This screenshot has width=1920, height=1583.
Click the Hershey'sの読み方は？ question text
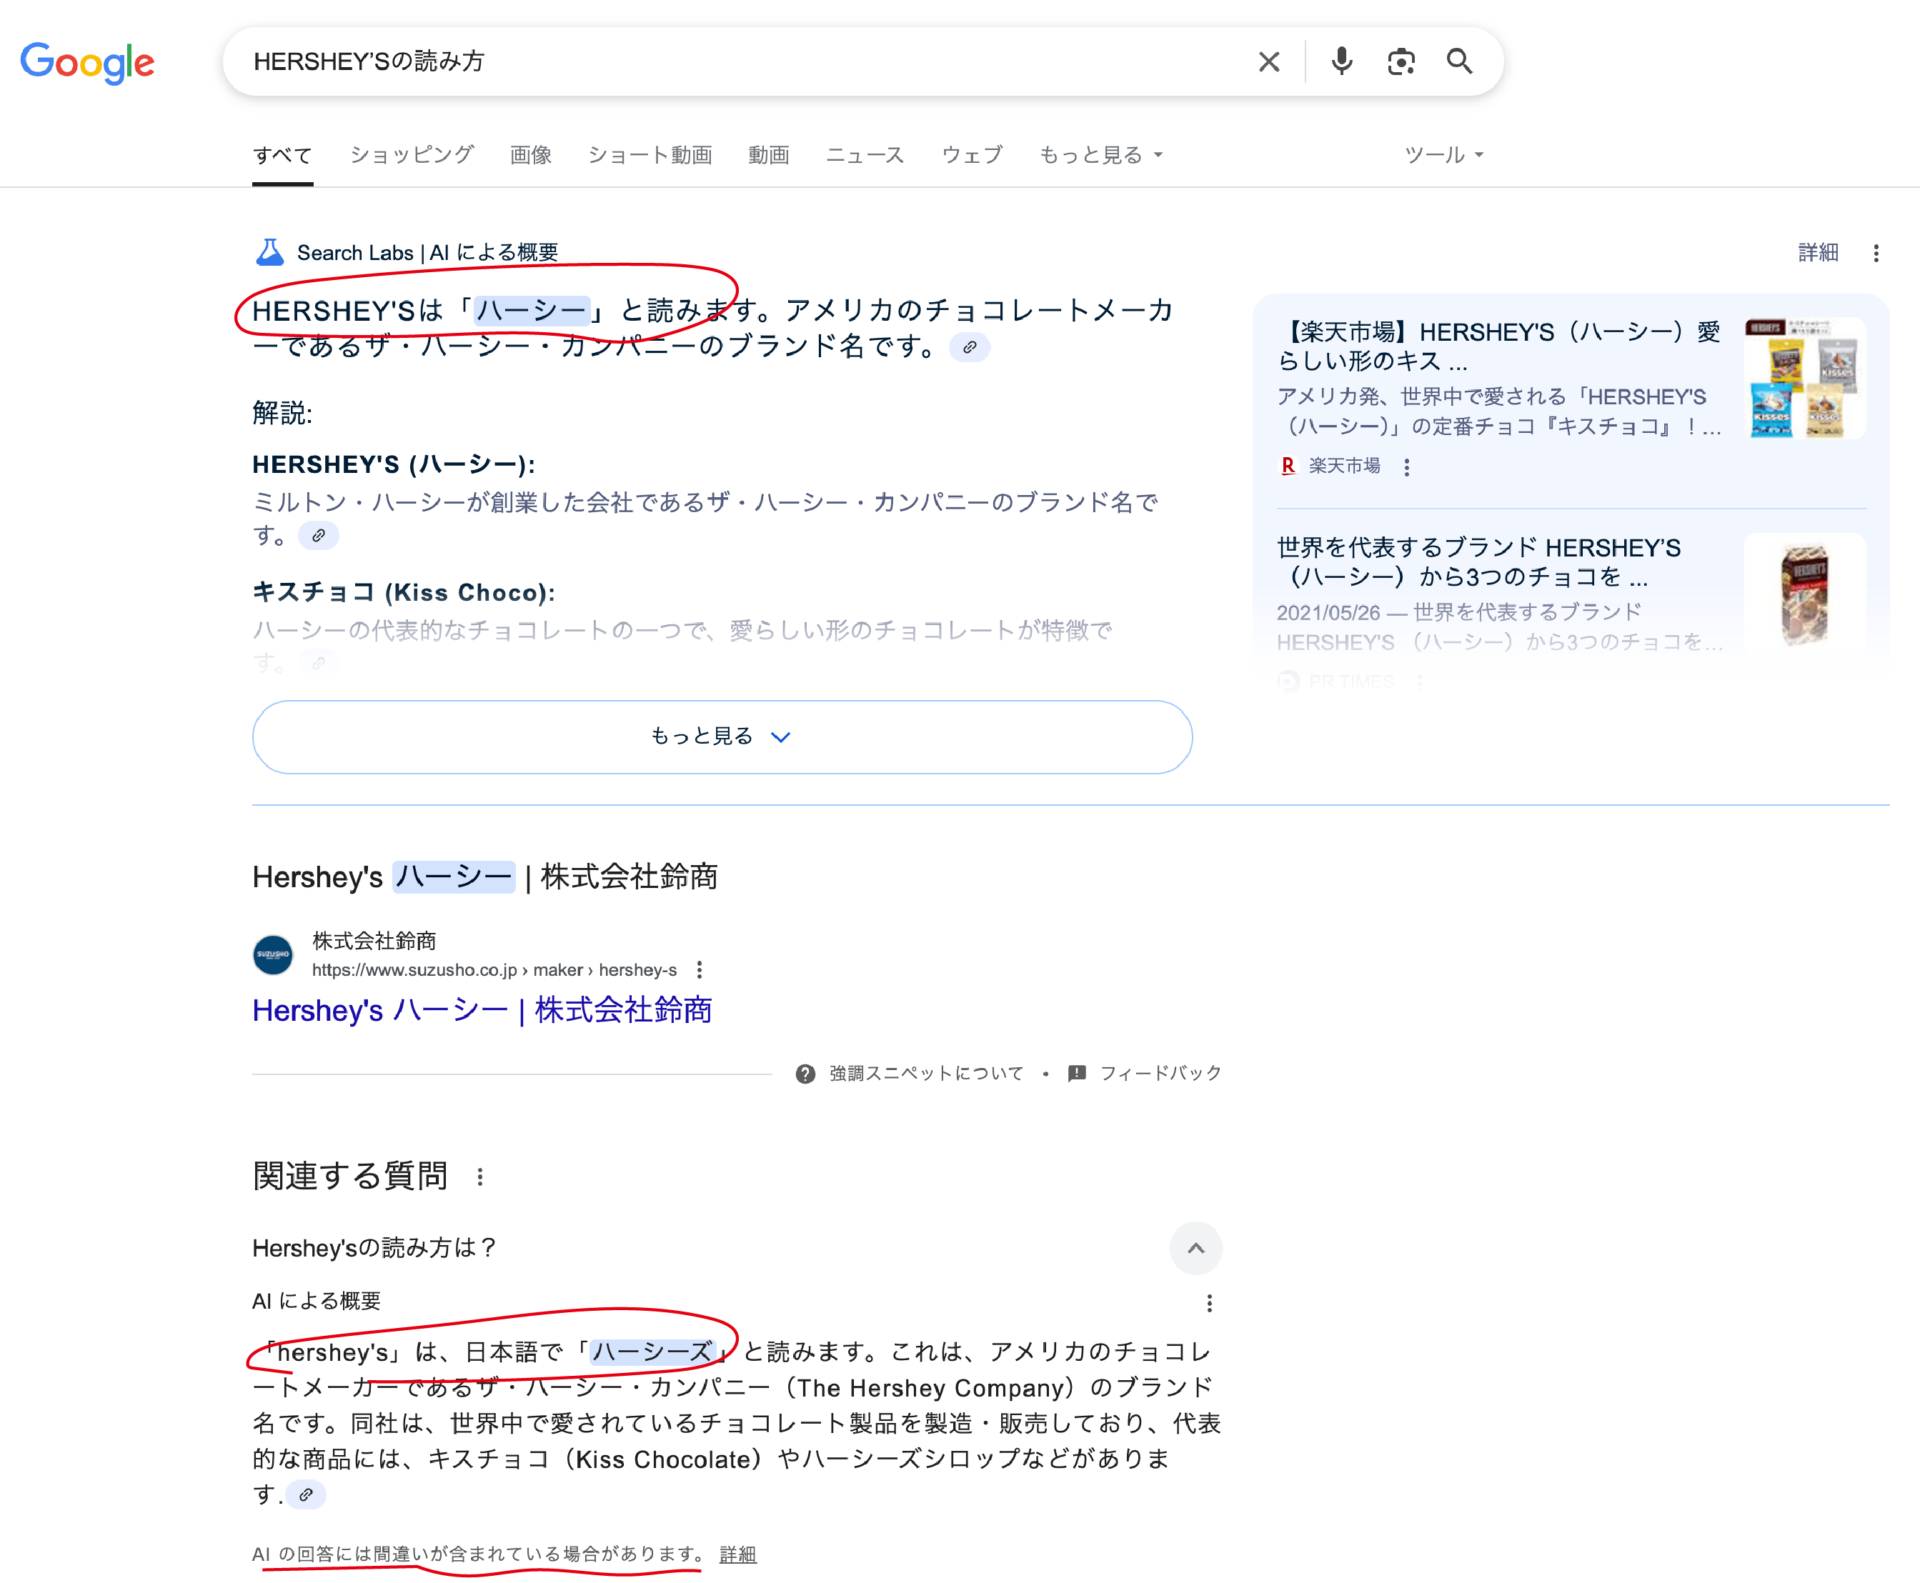(374, 1248)
